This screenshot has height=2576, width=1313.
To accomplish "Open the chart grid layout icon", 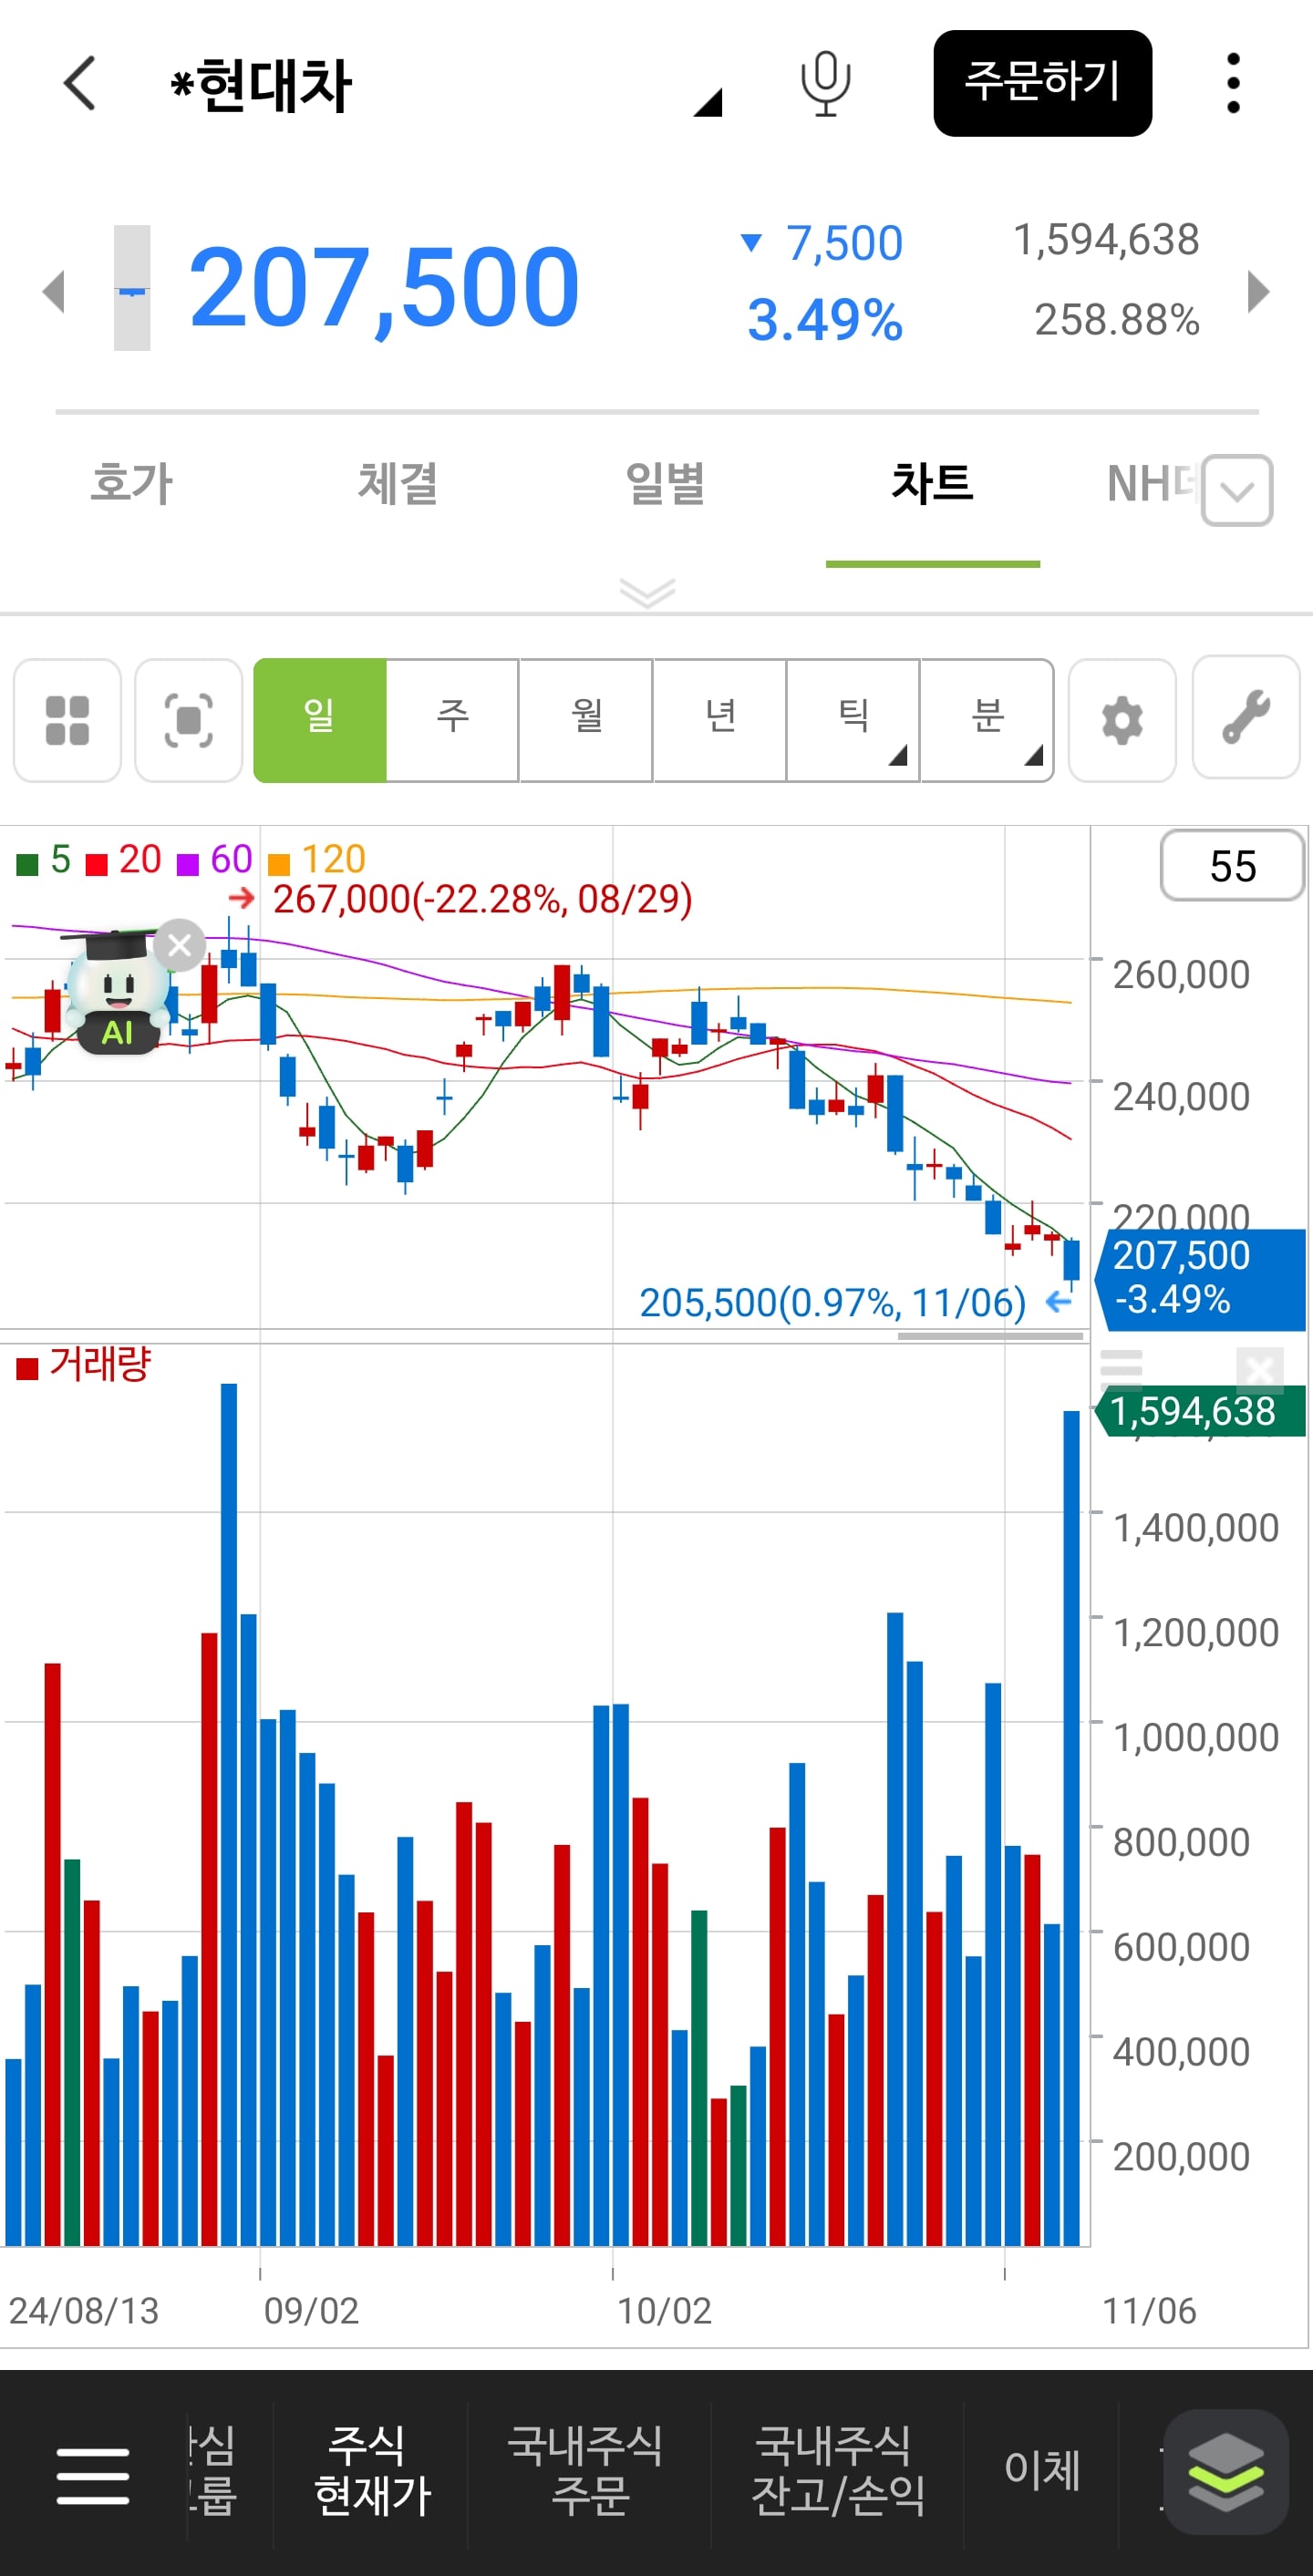I will [x=67, y=720].
